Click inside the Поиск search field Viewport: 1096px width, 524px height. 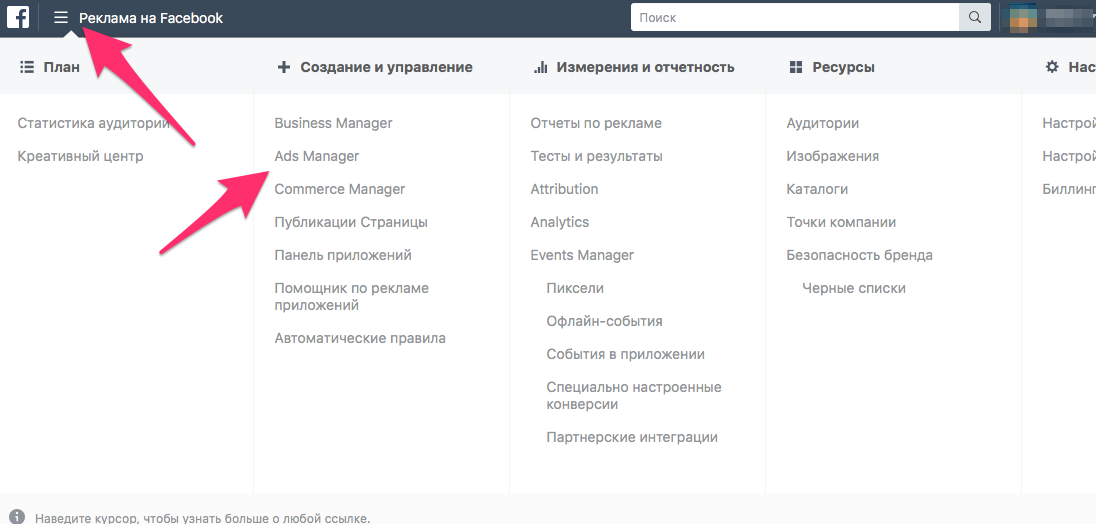pos(794,17)
